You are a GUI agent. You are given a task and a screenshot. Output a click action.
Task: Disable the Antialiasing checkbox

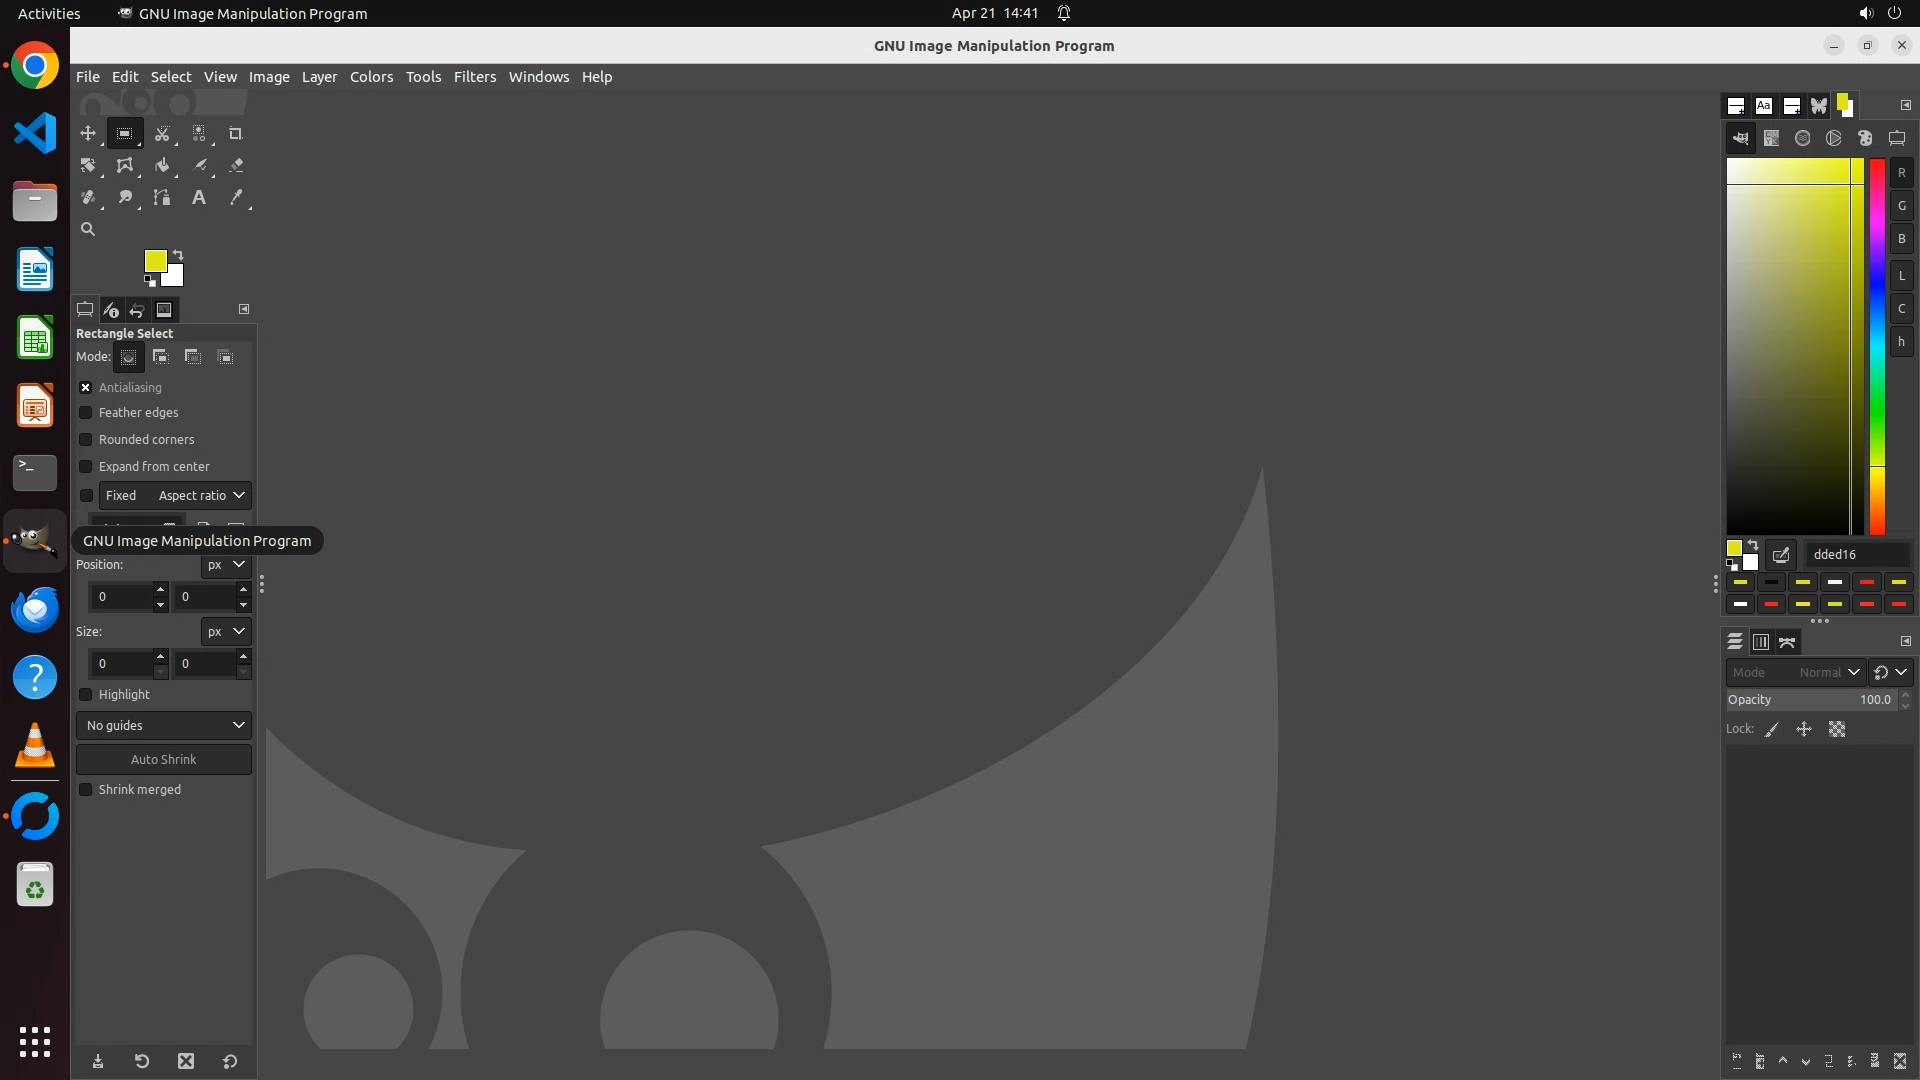pyautogui.click(x=86, y=387)
